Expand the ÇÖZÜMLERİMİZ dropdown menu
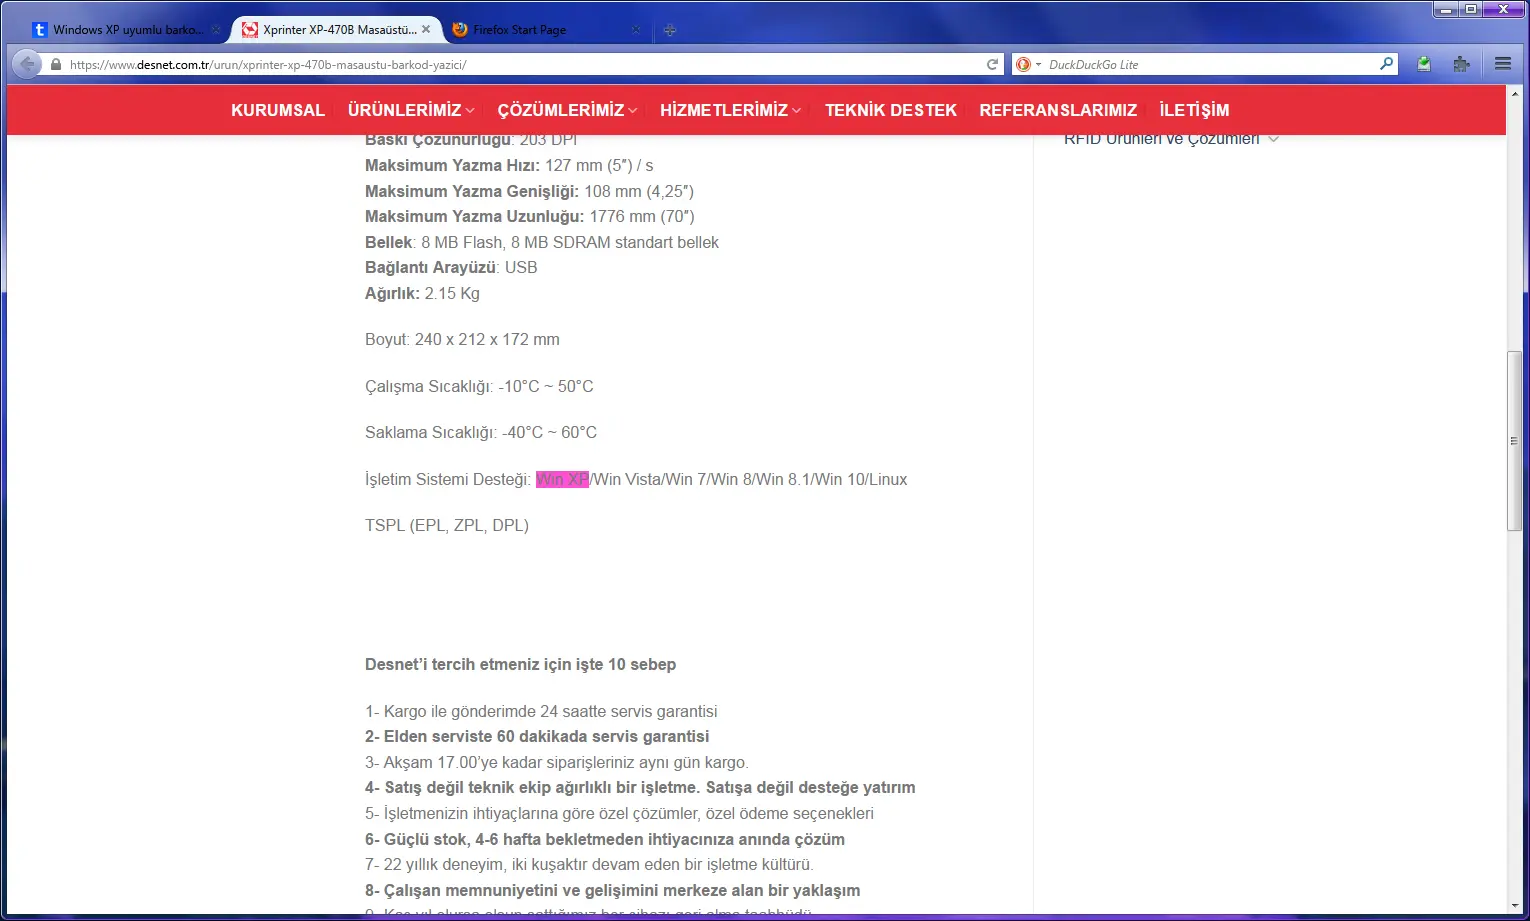Screen dimensions: 1530x921 (567, 110)
